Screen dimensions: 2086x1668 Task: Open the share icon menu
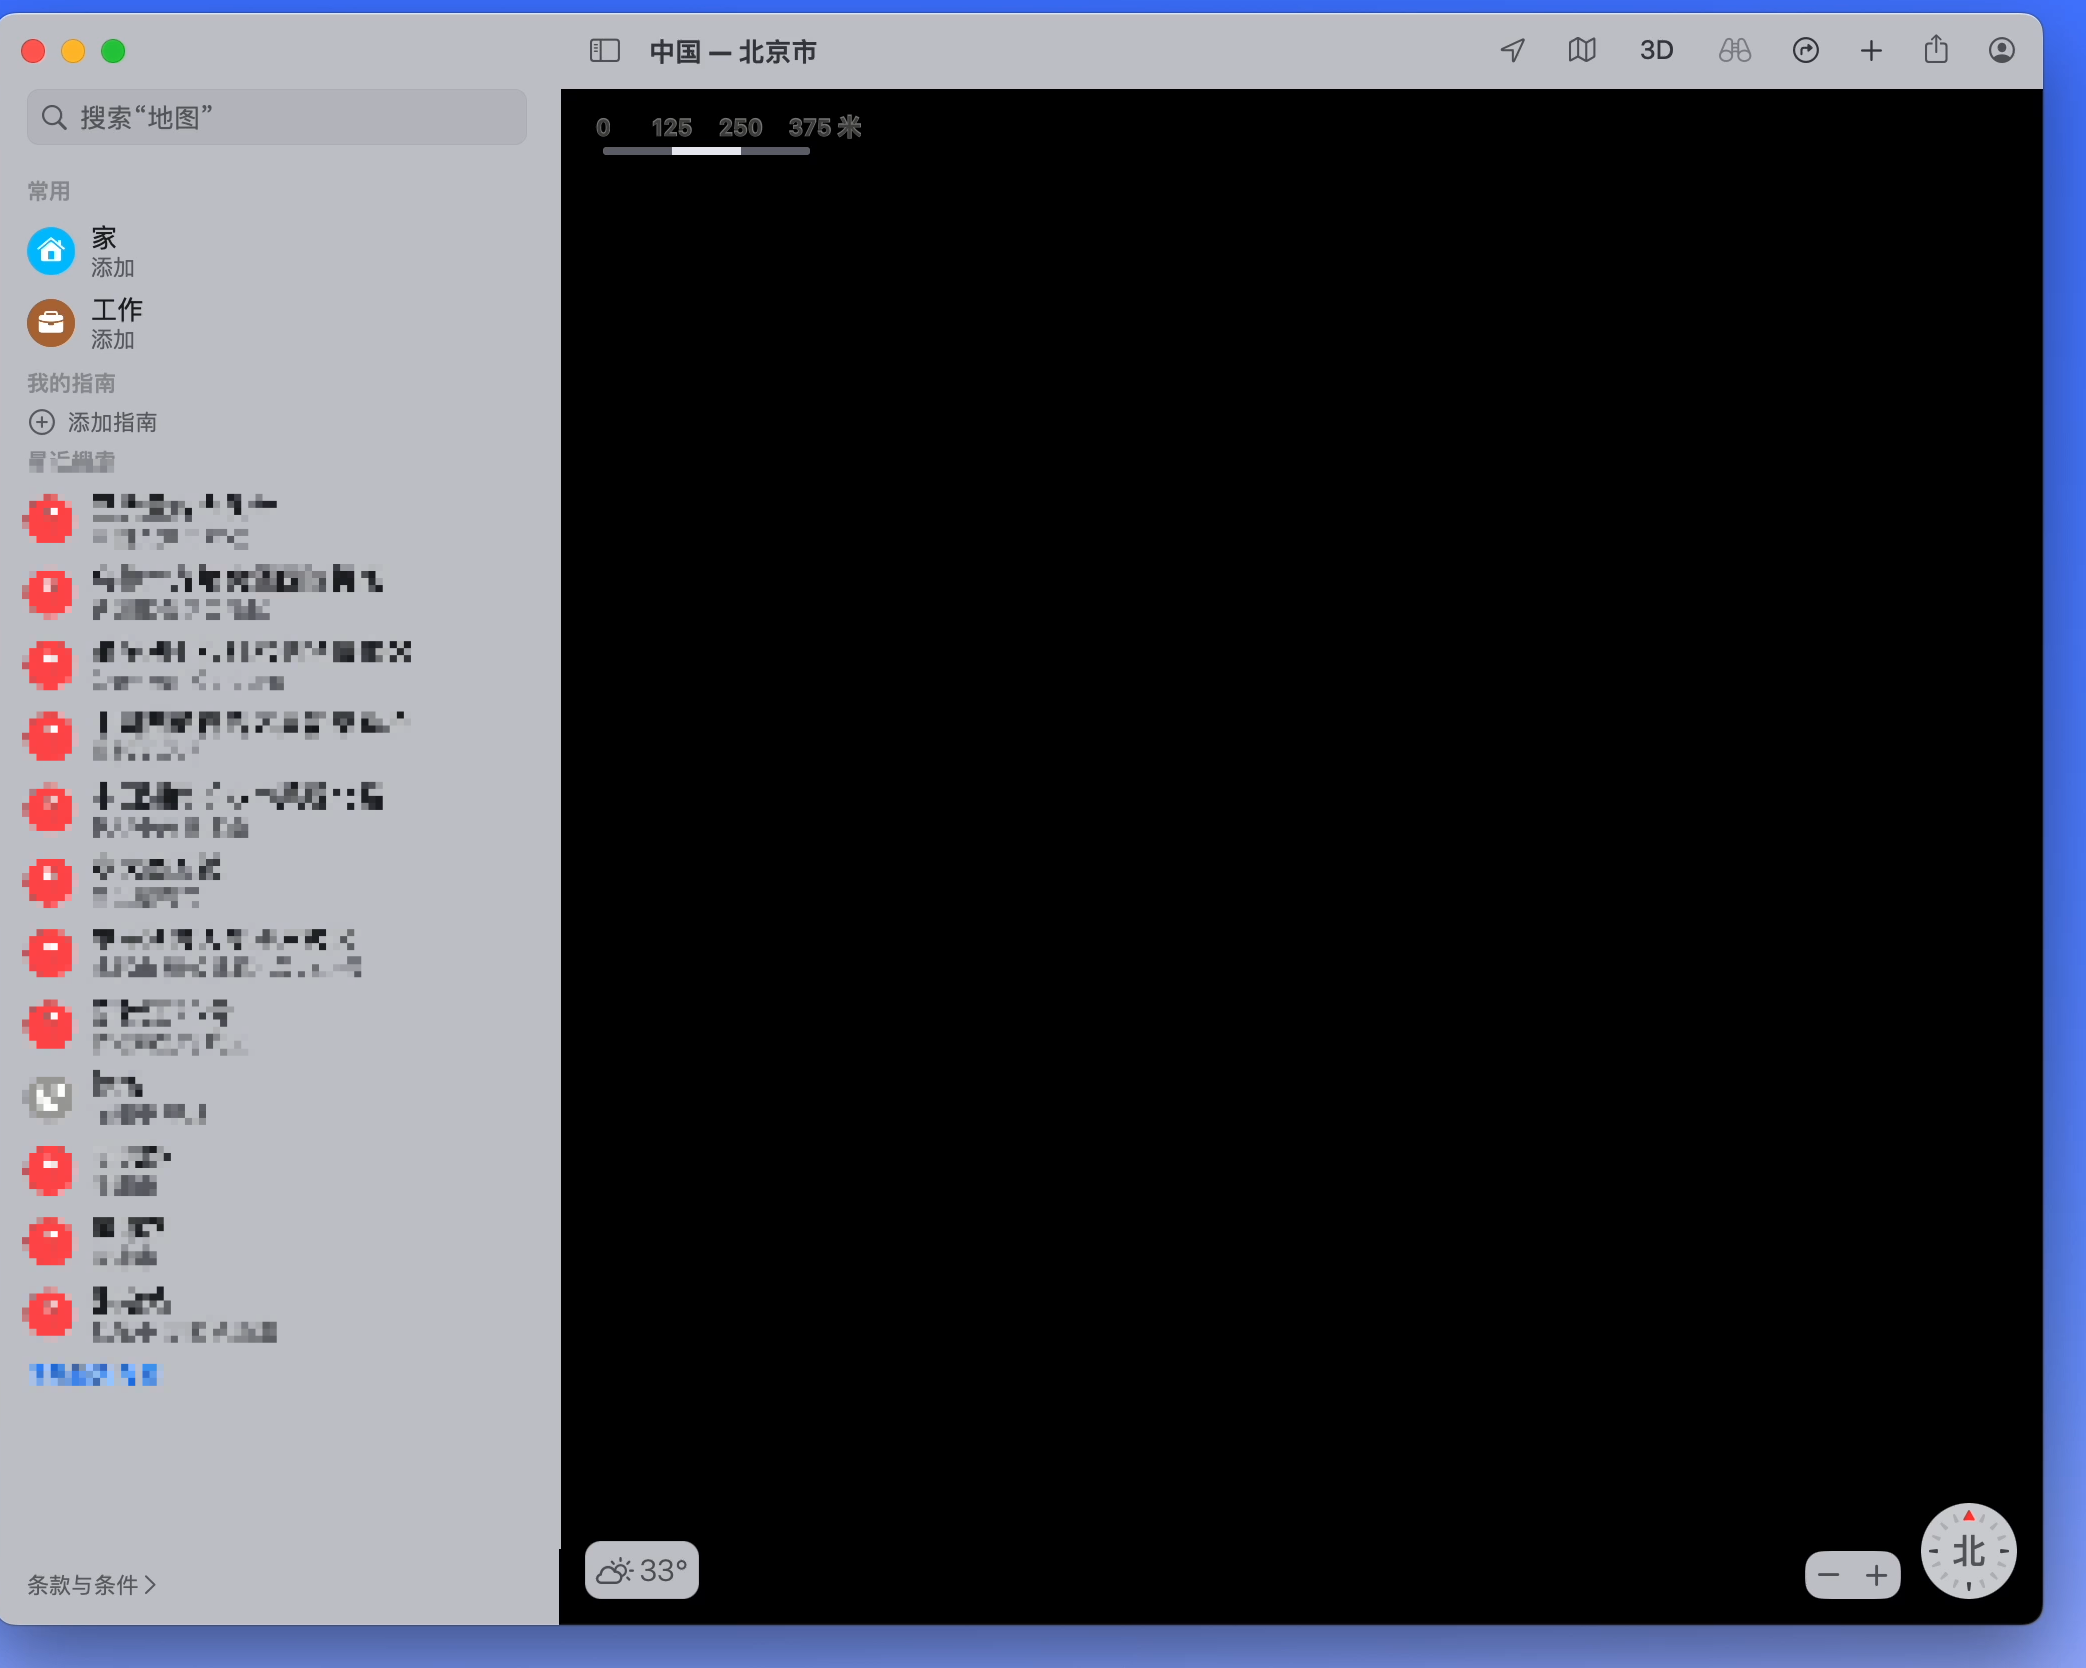[x=1936, y=50]
